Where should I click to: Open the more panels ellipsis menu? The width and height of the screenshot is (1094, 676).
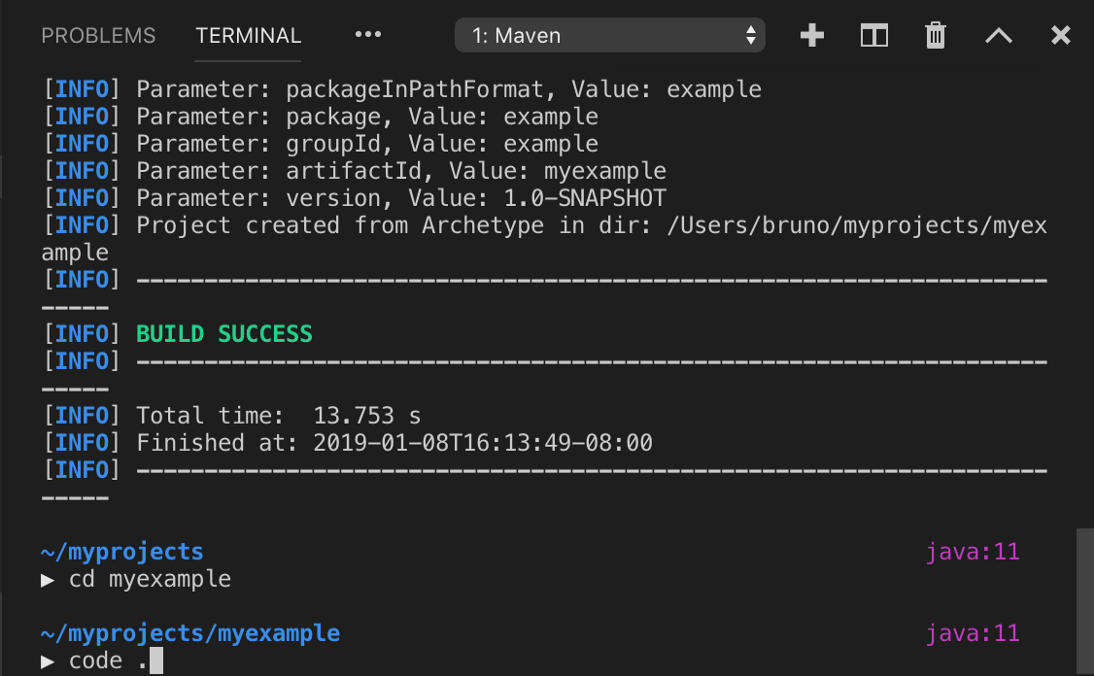point(368,35)
